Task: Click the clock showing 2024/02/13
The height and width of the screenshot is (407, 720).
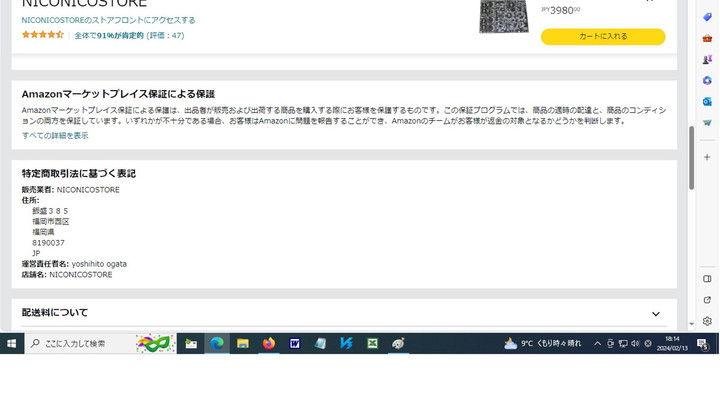Action: [672, 344]
